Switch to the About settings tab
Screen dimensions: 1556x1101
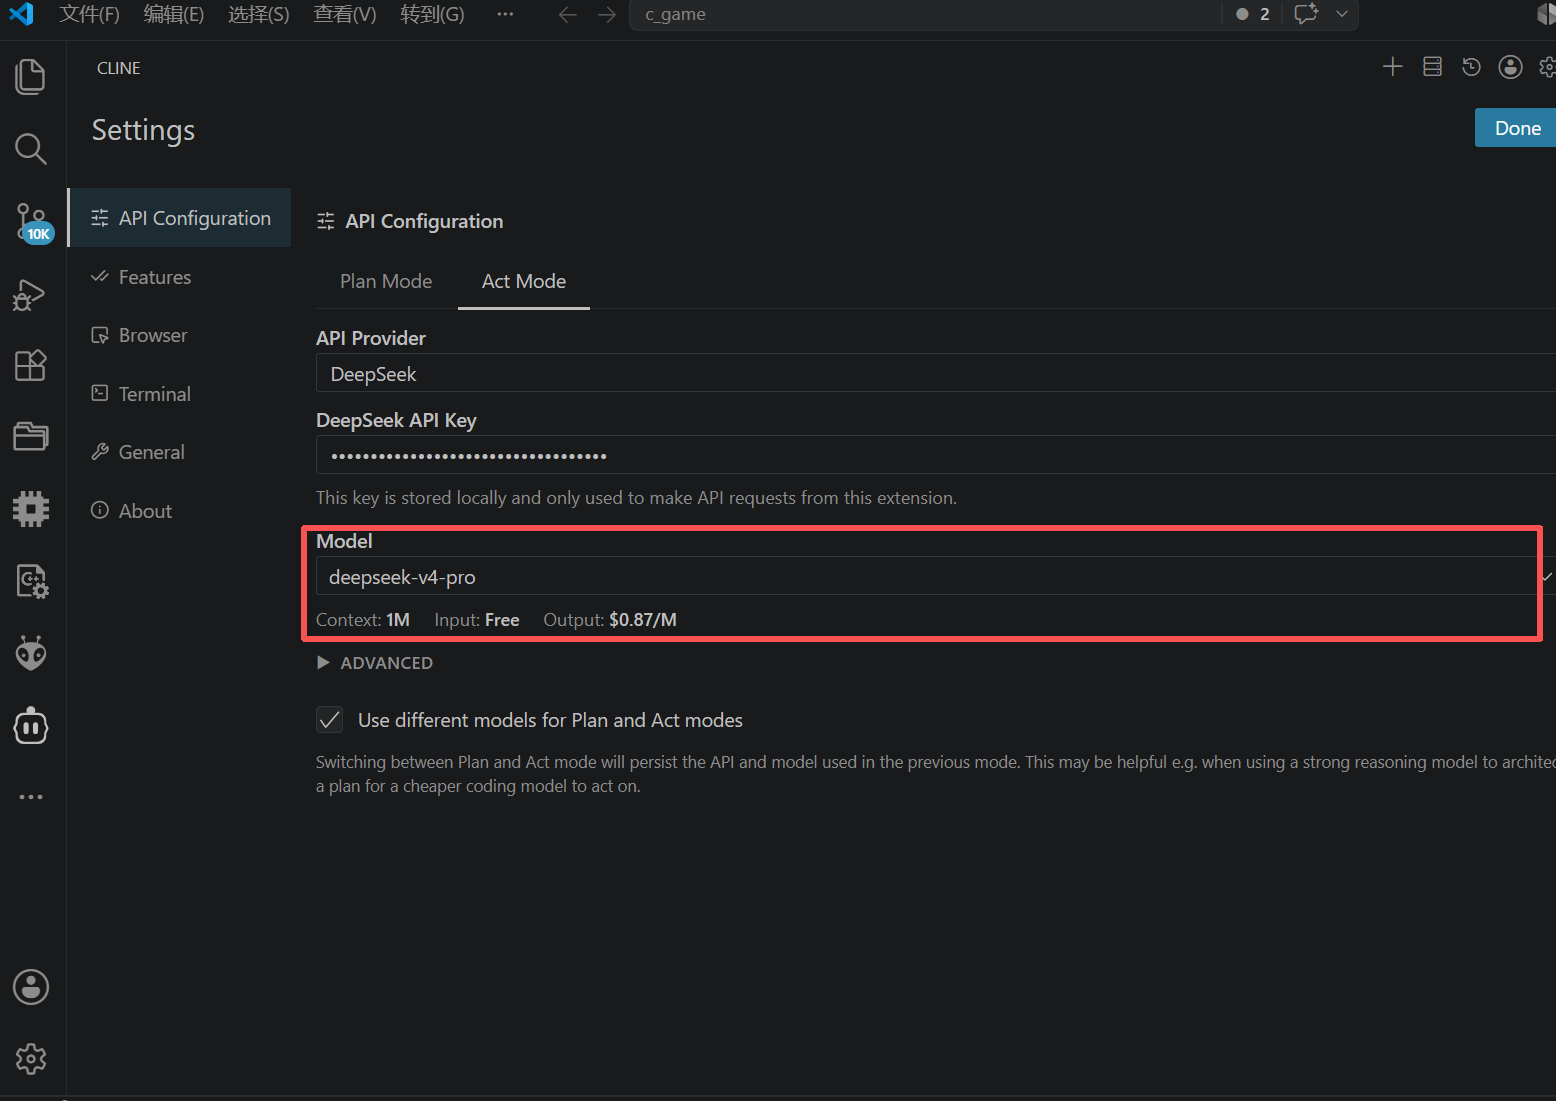coord(180,511)
